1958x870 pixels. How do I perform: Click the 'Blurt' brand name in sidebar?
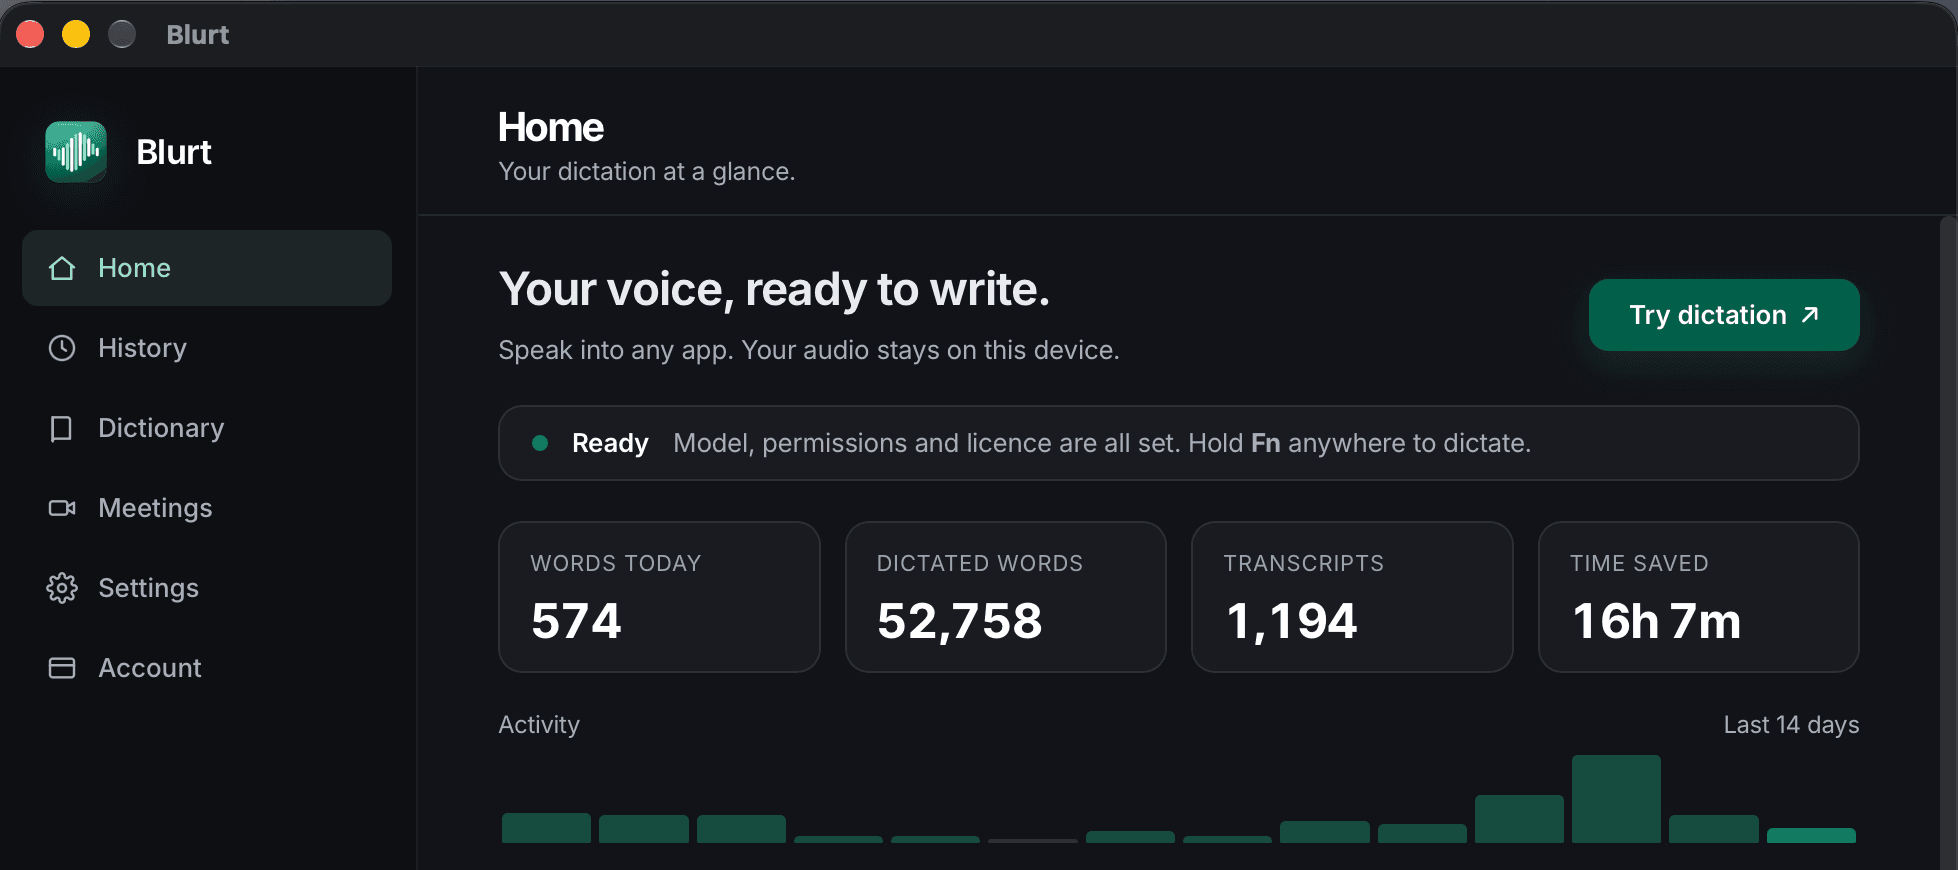point(174,152)
